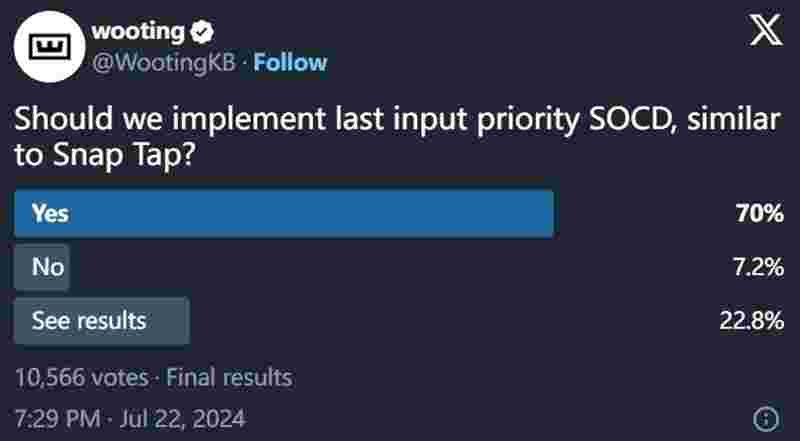Click the verified checkmark badge beside wooting
This screenshot has height=441, width=800.
(x=202, y=32)
